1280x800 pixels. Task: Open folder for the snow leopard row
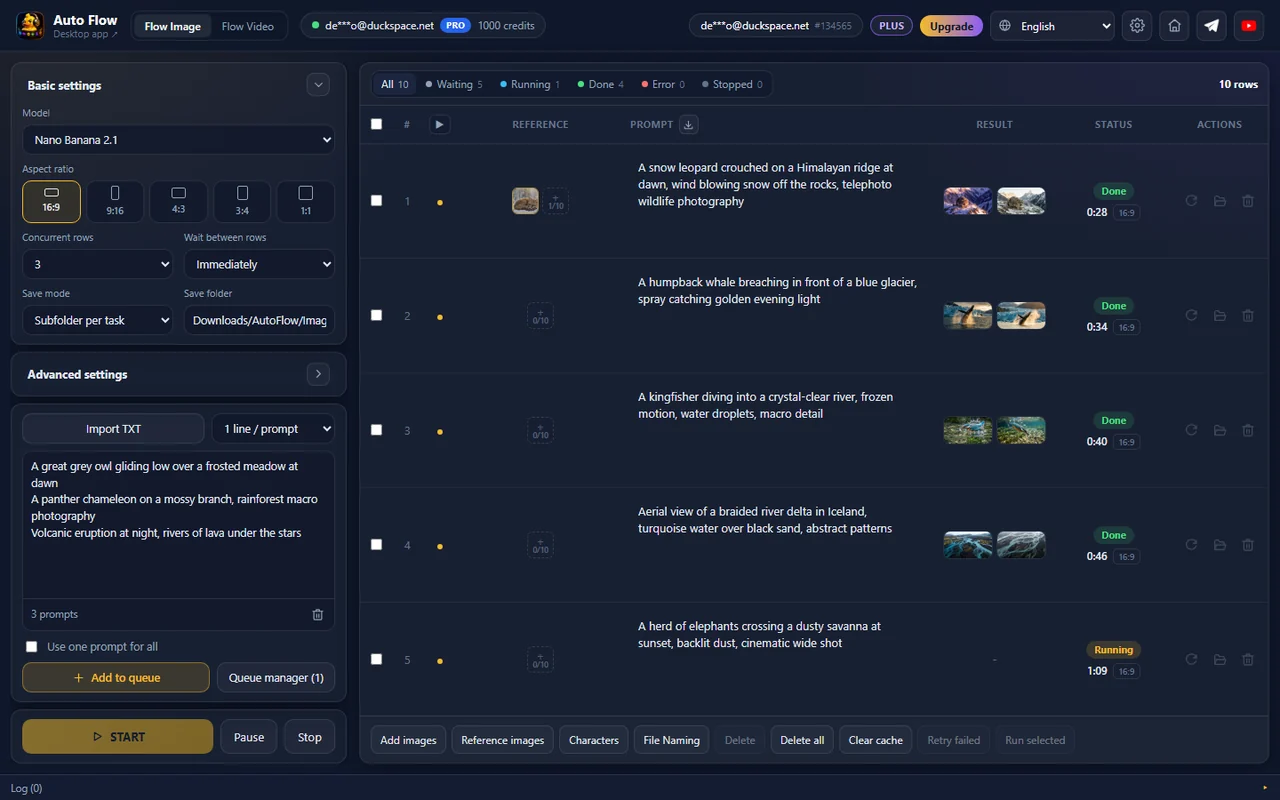pos(1220,201)
